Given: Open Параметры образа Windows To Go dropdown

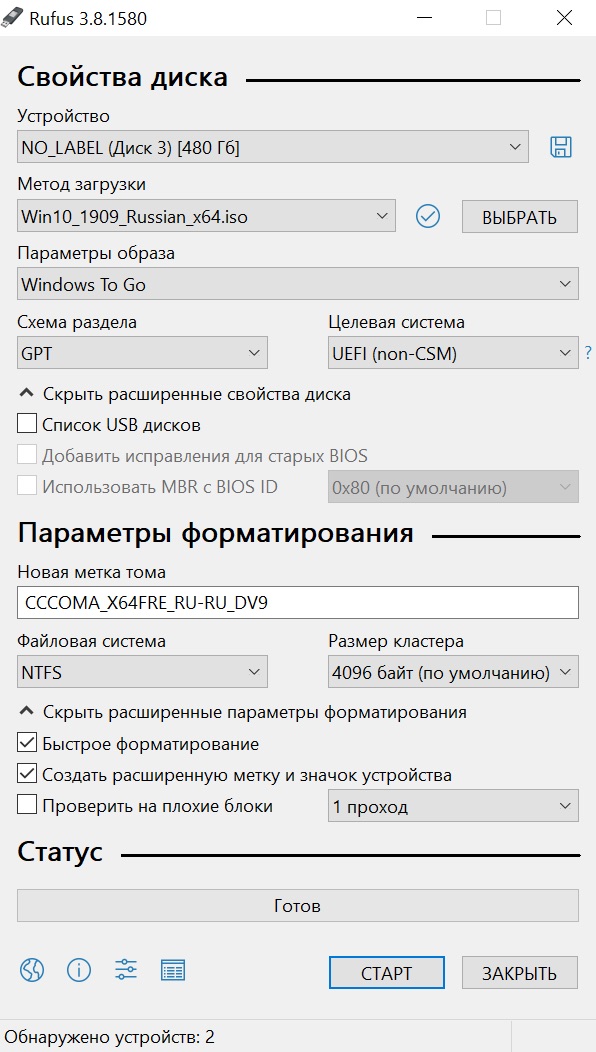Looking at the screenshot, I should click(297, 284).
